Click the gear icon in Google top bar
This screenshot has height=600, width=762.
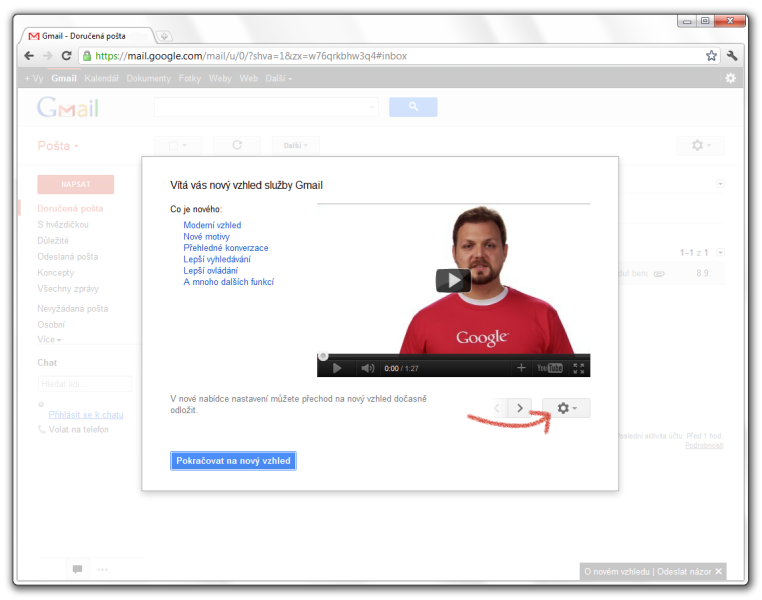pos(730,78)
